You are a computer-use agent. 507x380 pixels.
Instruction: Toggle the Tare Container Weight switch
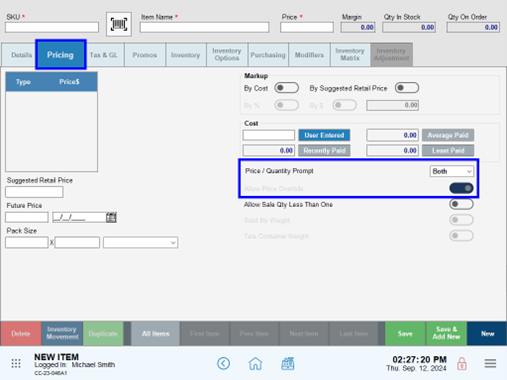click(x=461, y=236)
